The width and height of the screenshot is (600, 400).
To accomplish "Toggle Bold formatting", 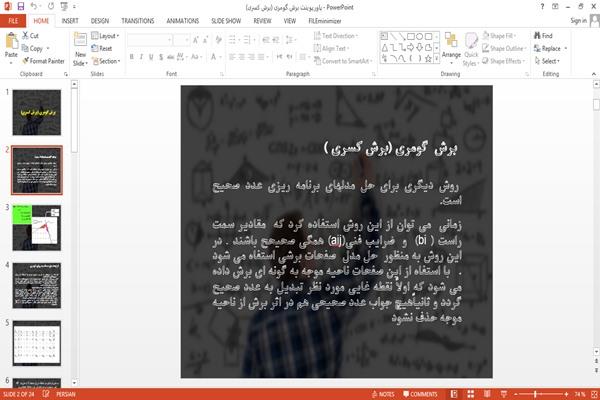I will [x=132, y=57].
